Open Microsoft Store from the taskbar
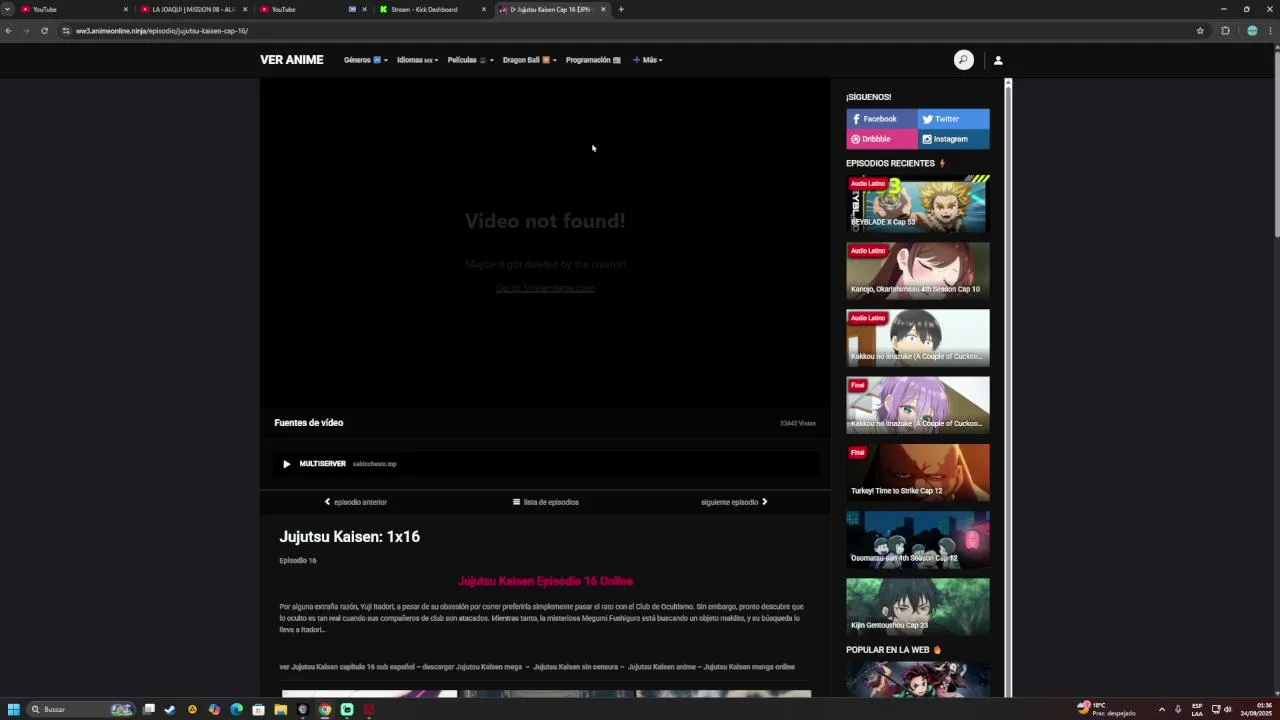This screenshot has height=720, width=1280. click(258, 709)
